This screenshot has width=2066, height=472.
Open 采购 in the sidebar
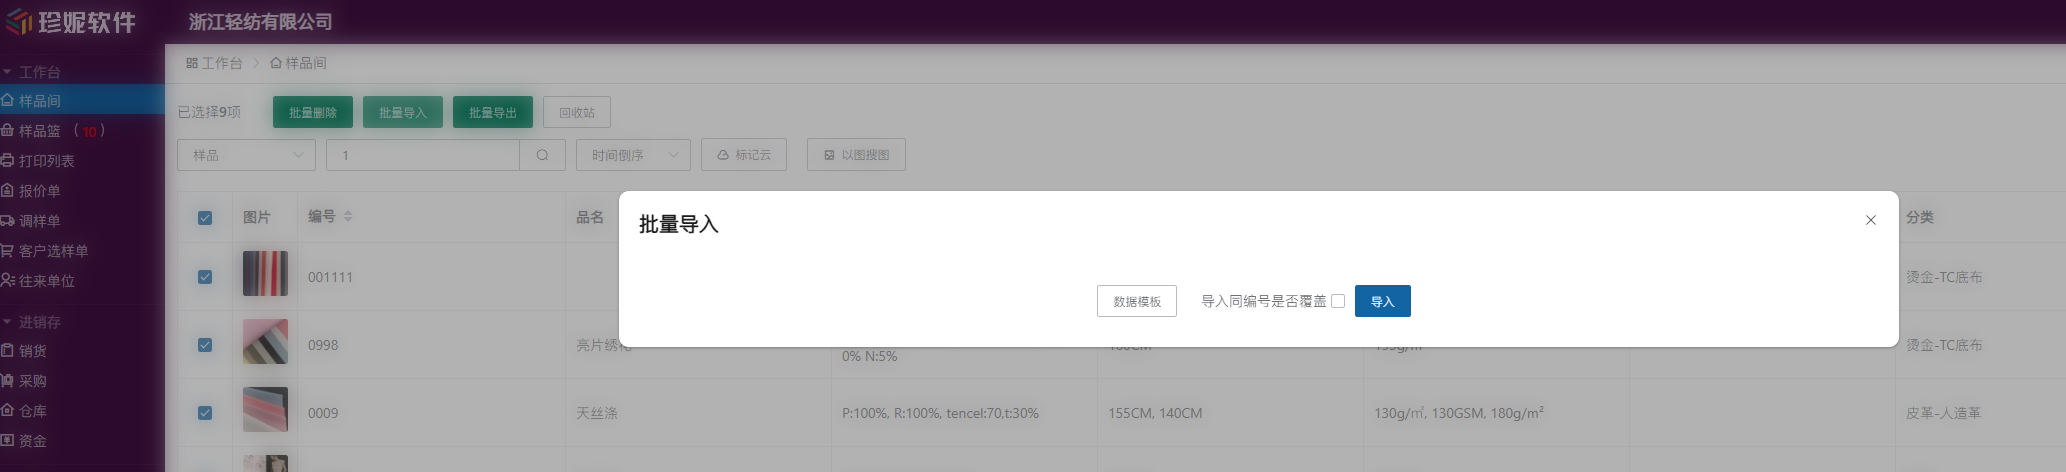[x=82, y=380]
